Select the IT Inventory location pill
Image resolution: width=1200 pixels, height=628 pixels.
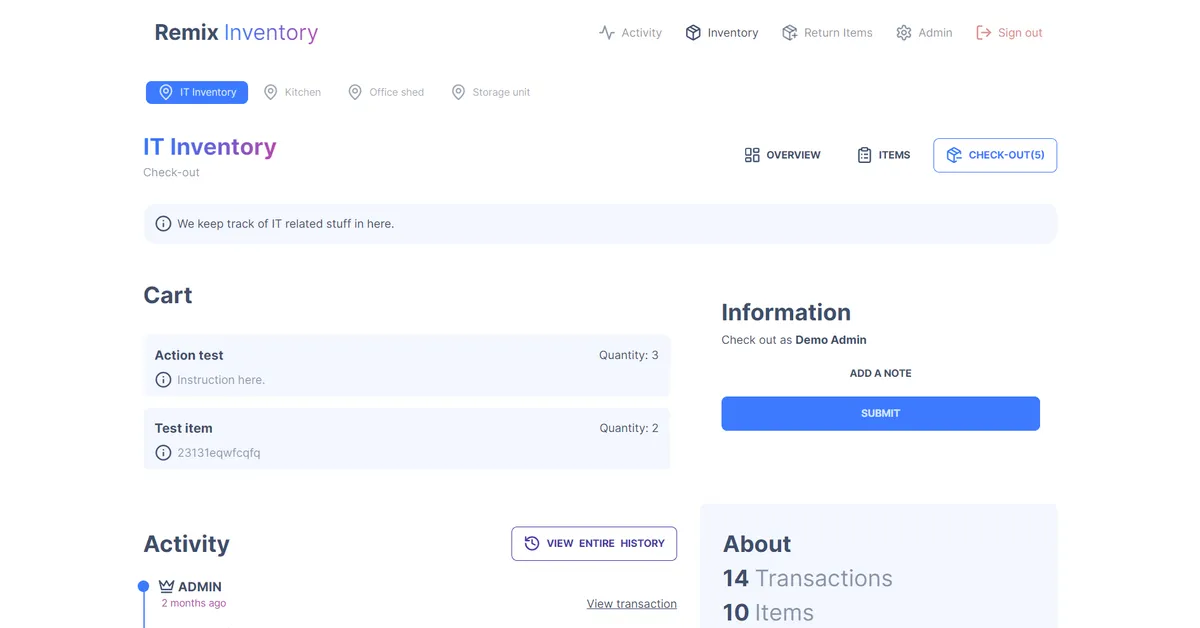(x=197, y=92)
